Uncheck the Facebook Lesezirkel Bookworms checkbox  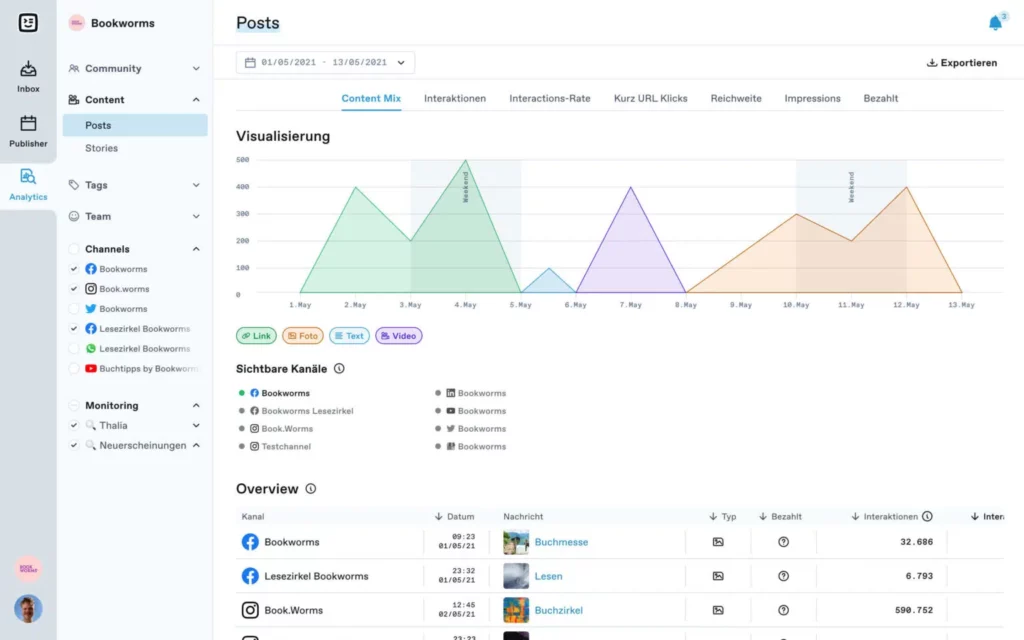[x=74, y=328]
